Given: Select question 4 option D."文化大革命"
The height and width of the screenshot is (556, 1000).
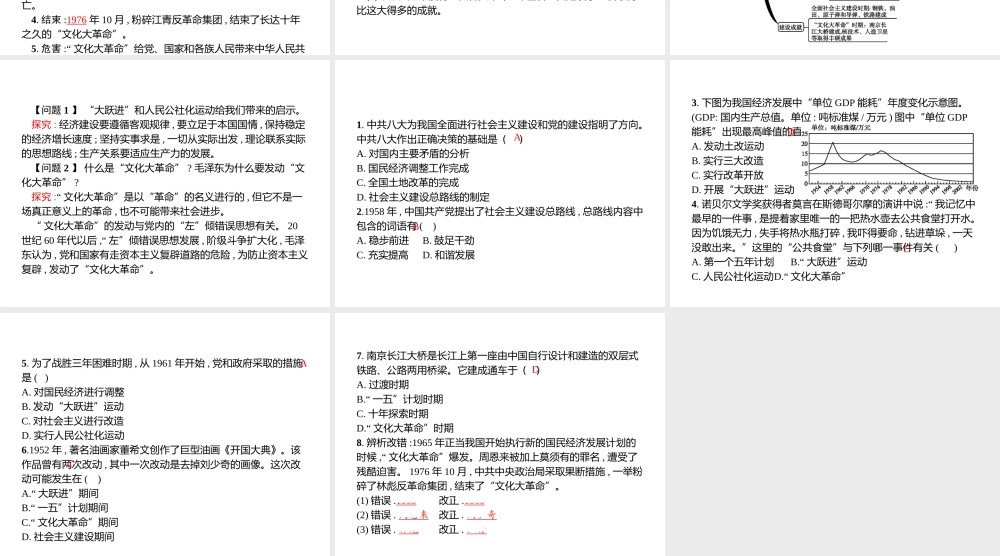Looking at the screenshot, I should (810, 277).
